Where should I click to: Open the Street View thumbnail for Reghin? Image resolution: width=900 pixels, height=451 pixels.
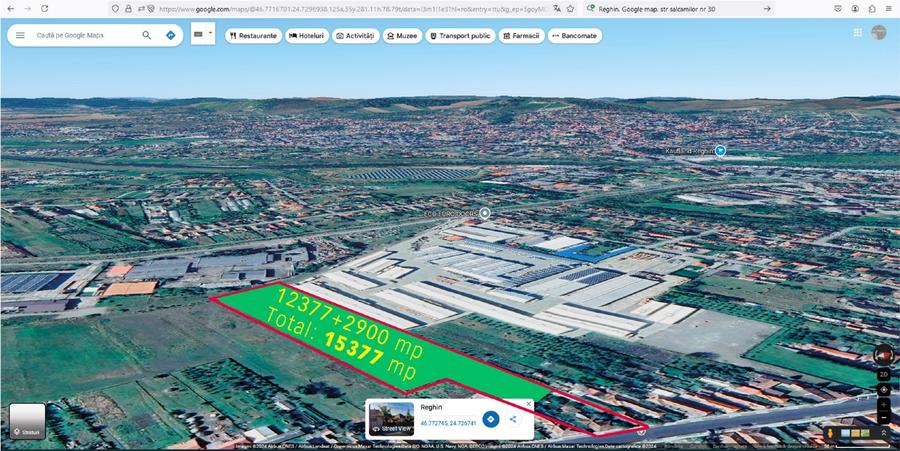coord(391,418)
